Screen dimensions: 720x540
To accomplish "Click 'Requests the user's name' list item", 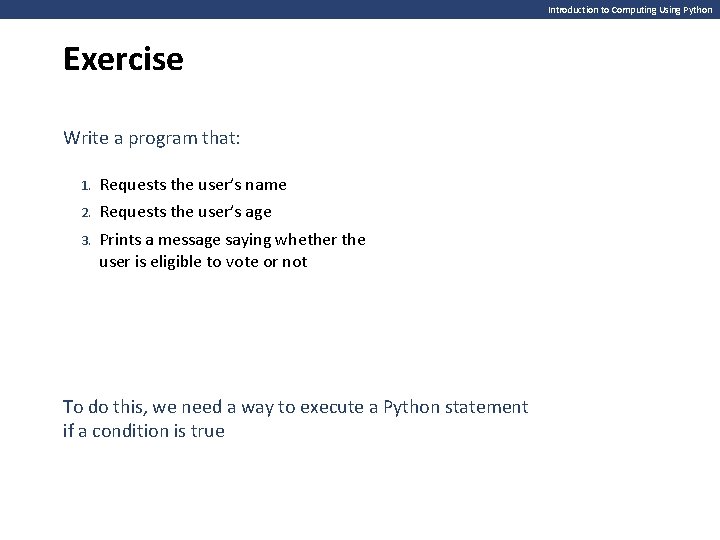I will pos(193,185).
